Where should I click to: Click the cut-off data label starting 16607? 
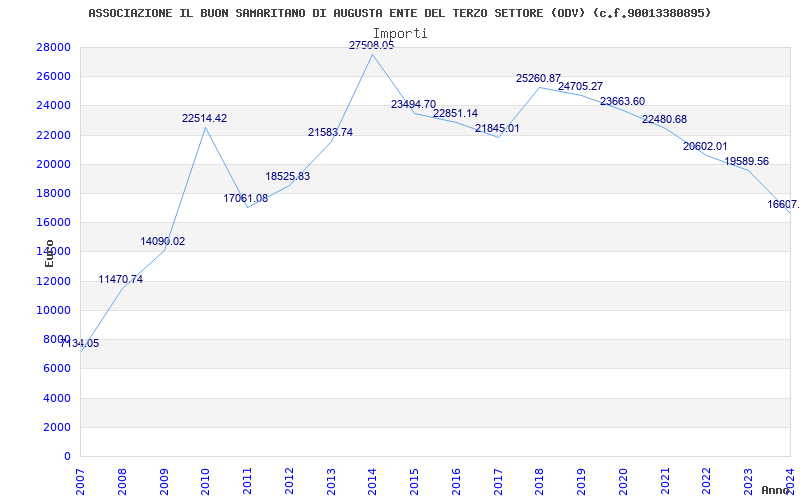(x=783, y=205)
